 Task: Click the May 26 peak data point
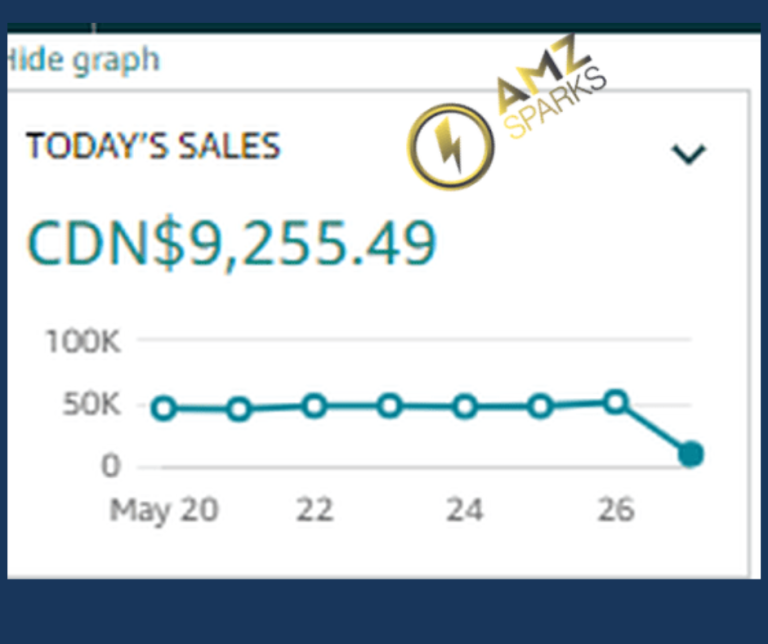click(x=616, y=402)
